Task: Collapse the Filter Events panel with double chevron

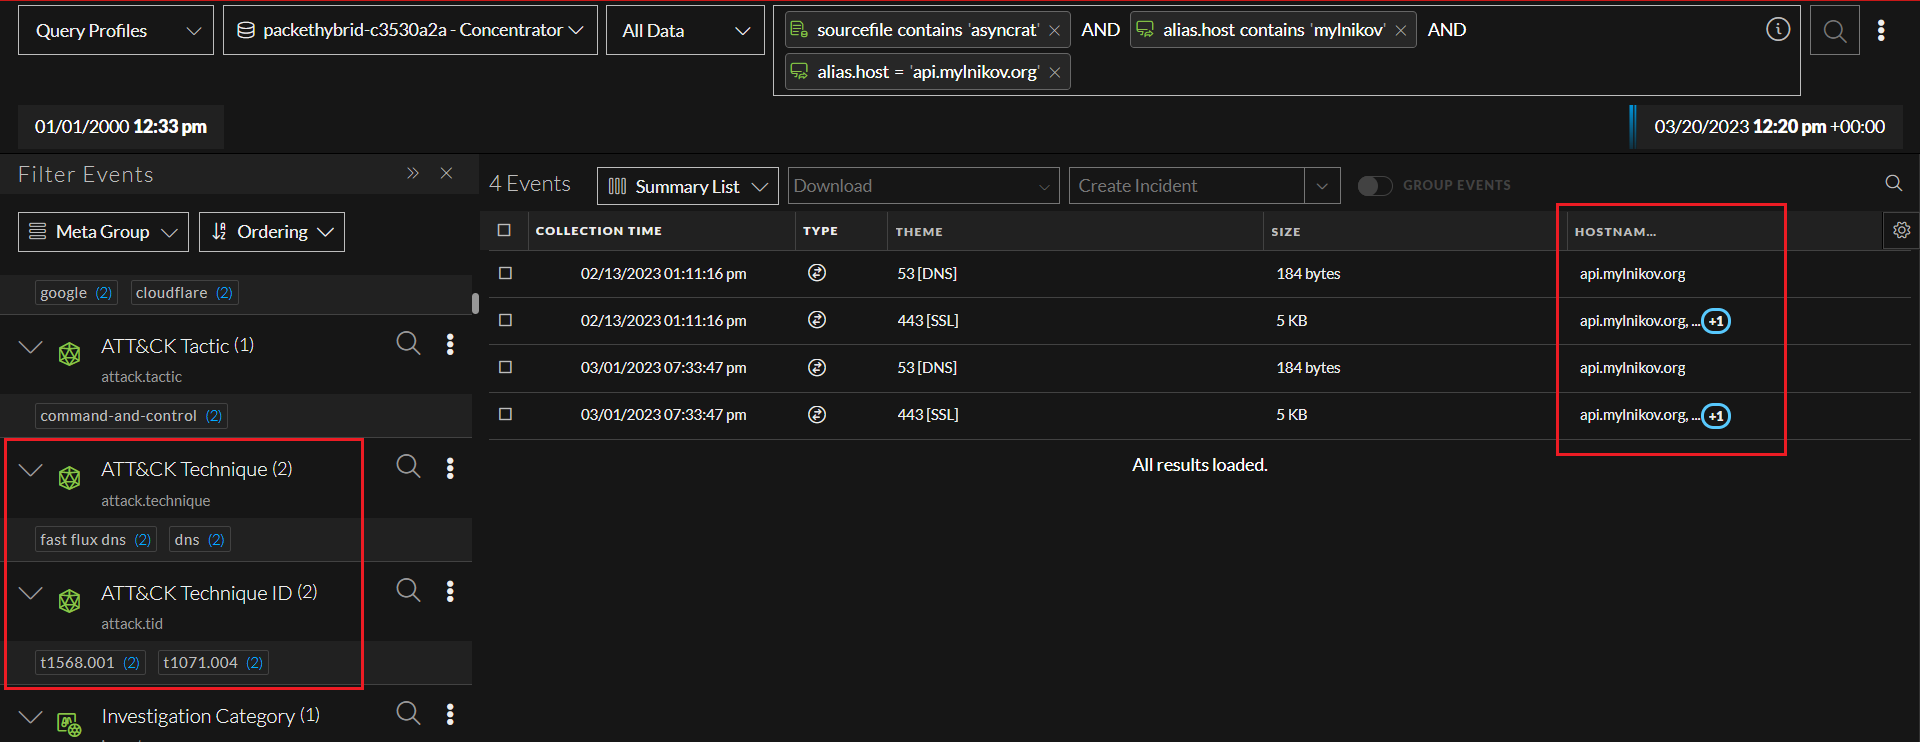Action: [413, 173]
